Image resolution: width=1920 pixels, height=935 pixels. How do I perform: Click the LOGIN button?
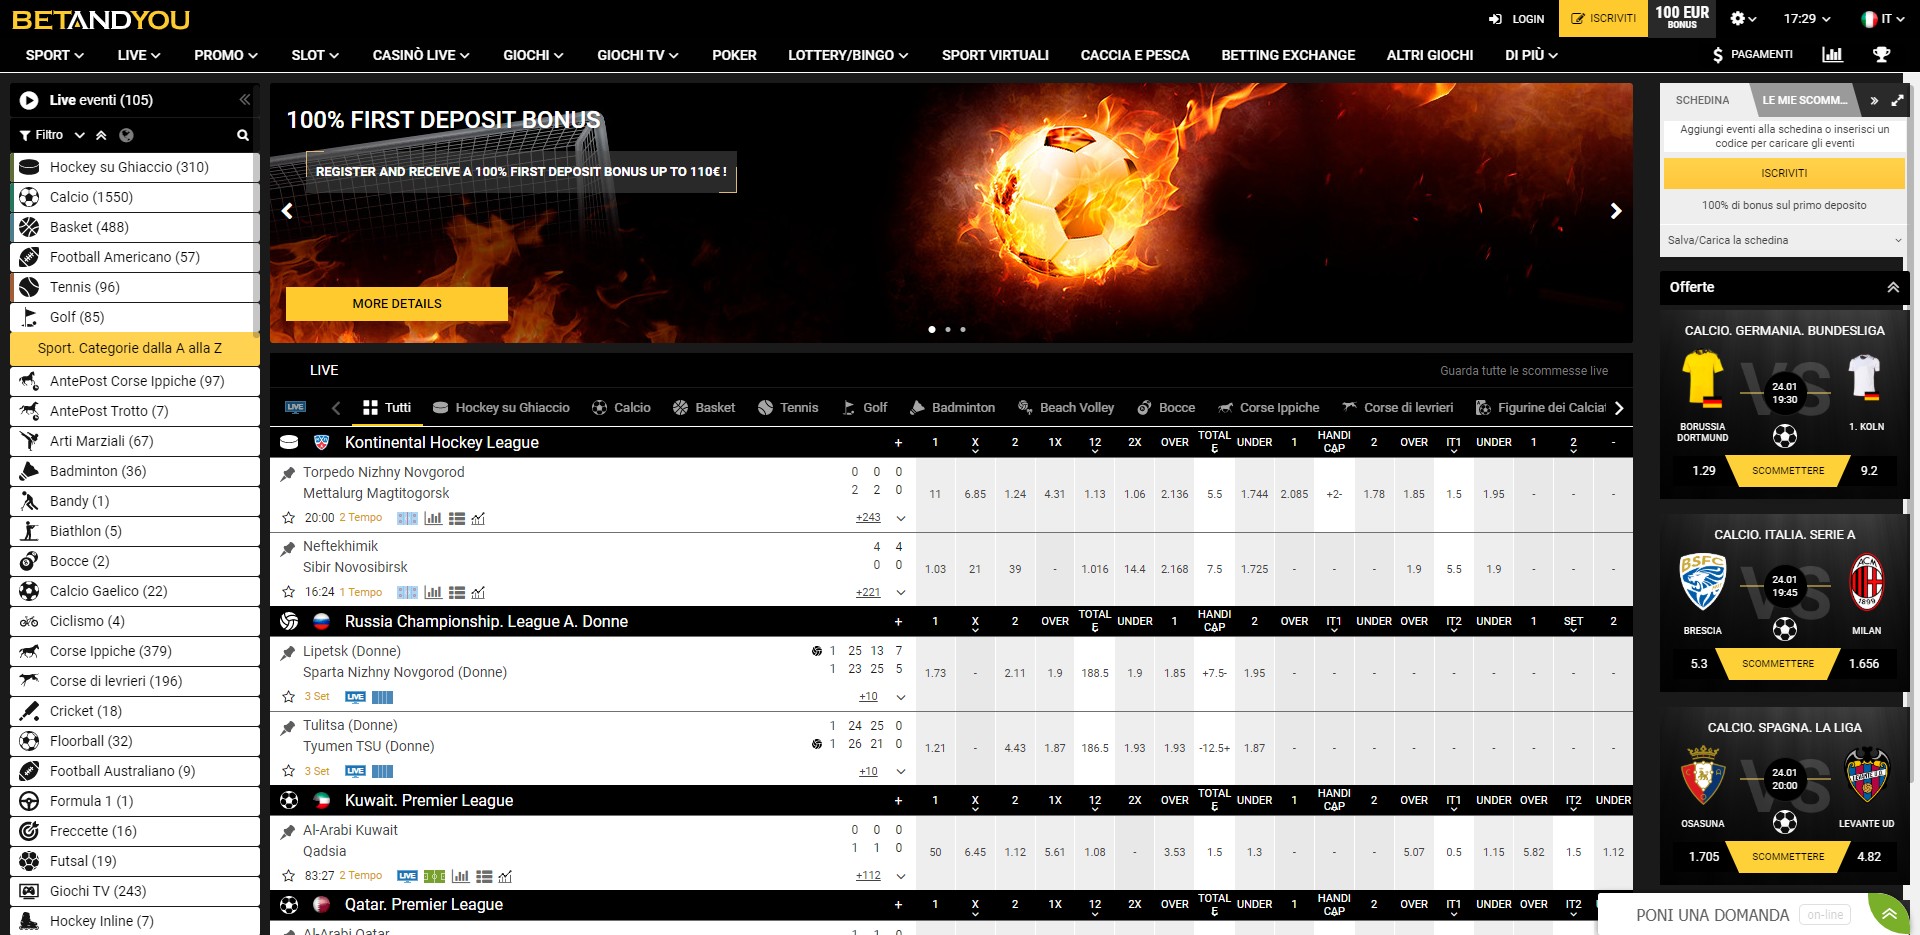pos(1516,19)
